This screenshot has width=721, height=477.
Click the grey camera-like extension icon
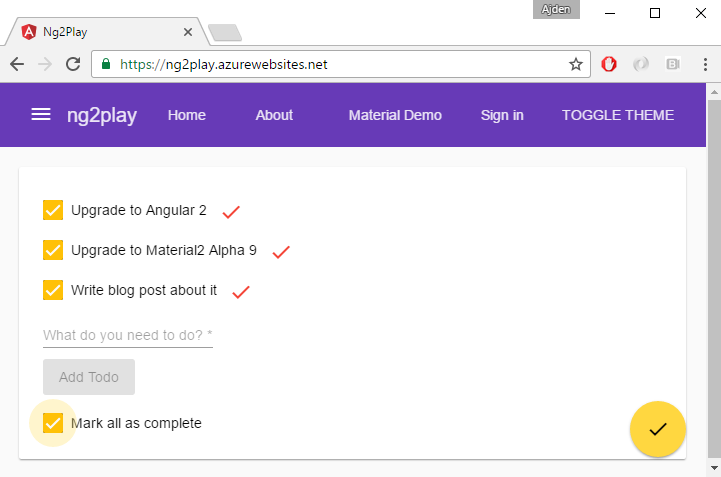[673, 64]
